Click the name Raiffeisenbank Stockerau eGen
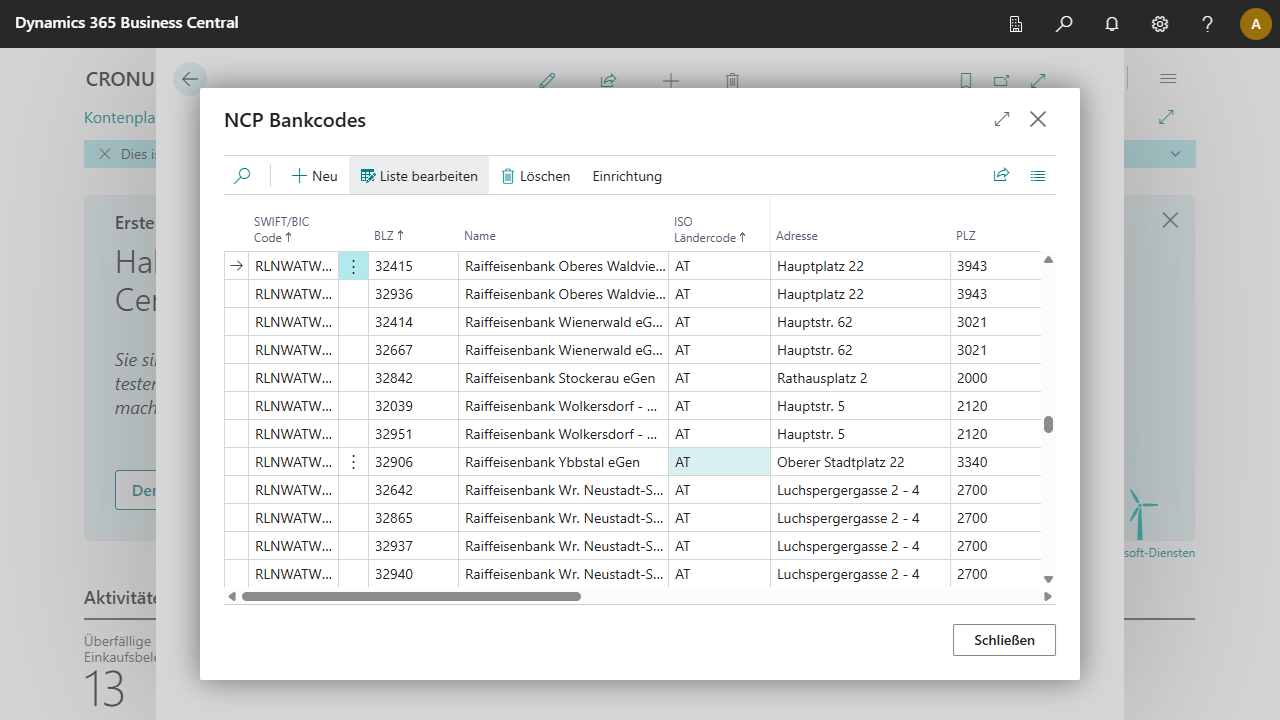Screen dimensions: 1280x720 [x=560, y=378]
